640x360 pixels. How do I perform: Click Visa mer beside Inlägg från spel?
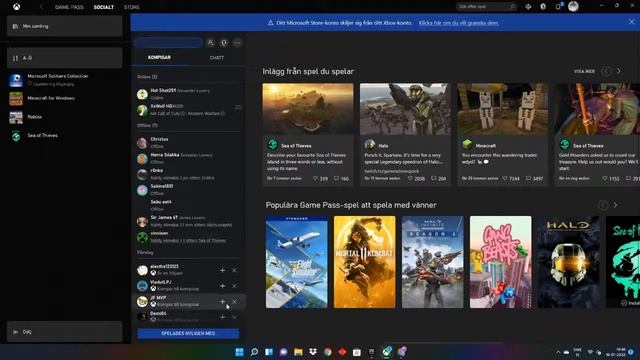[x=584, y=71]
